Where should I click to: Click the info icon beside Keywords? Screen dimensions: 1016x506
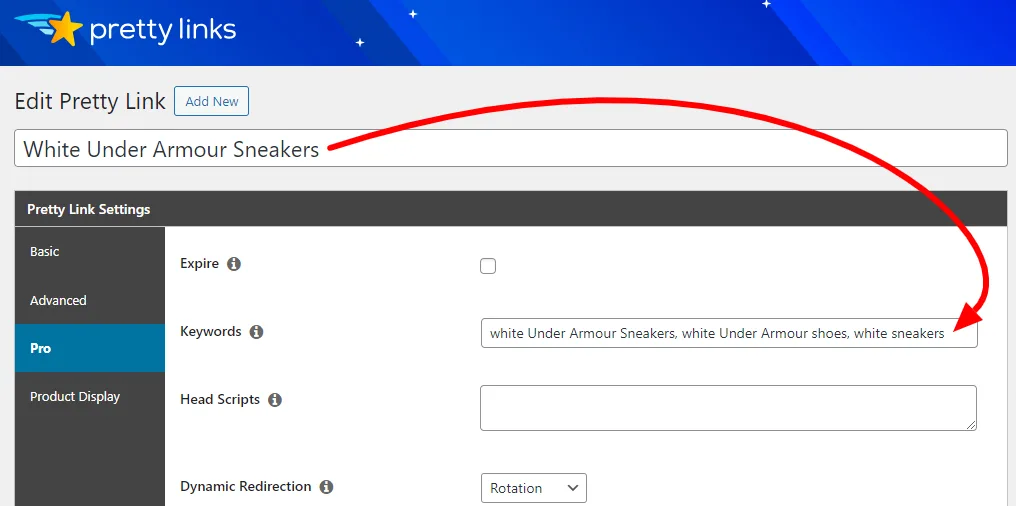[x=257, y=332]
